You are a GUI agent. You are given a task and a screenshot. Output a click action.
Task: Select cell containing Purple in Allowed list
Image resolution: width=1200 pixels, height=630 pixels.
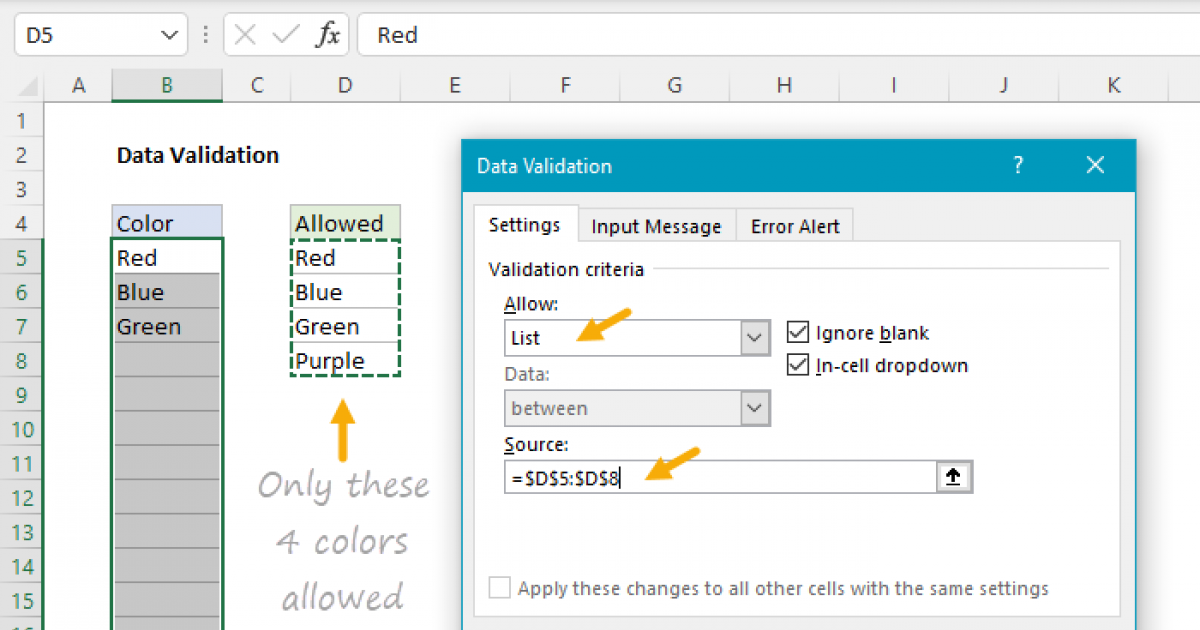345,360
